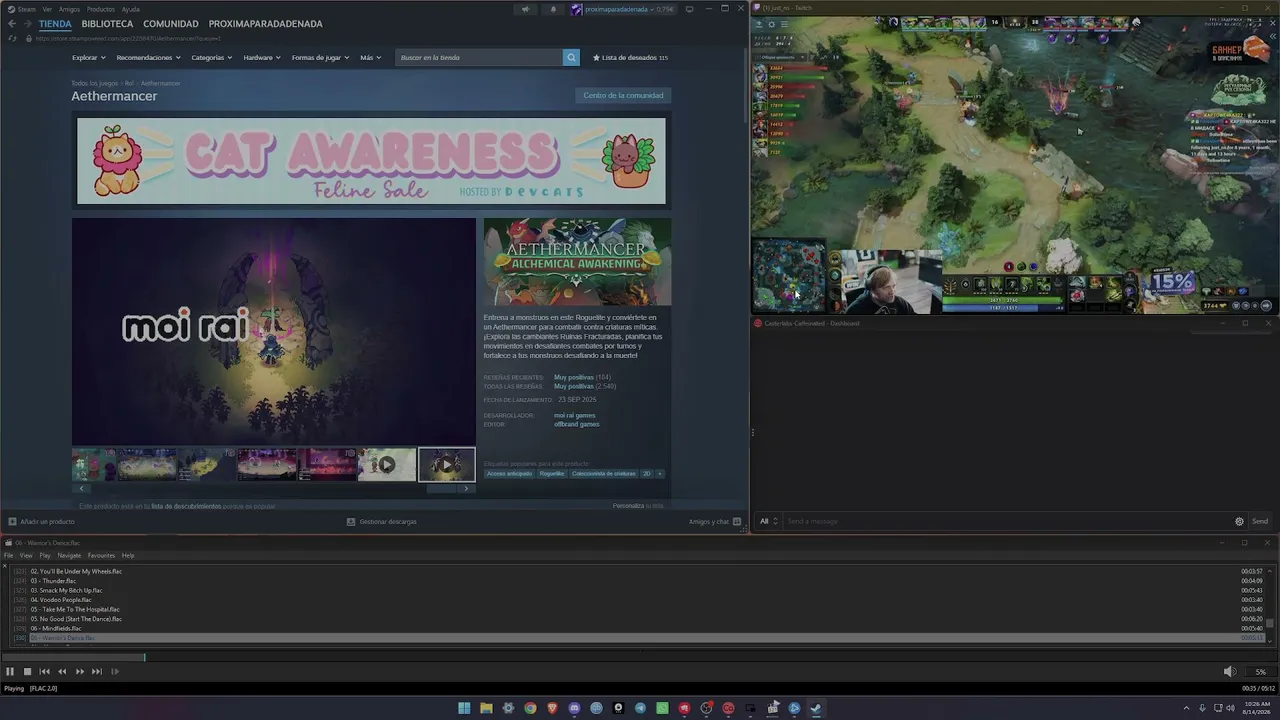Open Chrome from taskbar

(530, 708)
